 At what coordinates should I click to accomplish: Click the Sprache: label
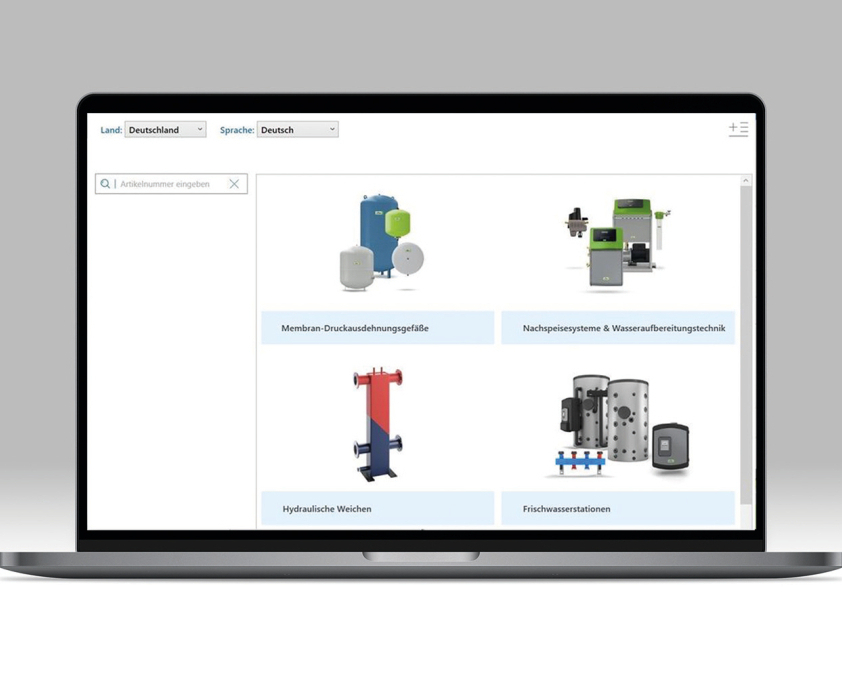[x=237, y=130]
